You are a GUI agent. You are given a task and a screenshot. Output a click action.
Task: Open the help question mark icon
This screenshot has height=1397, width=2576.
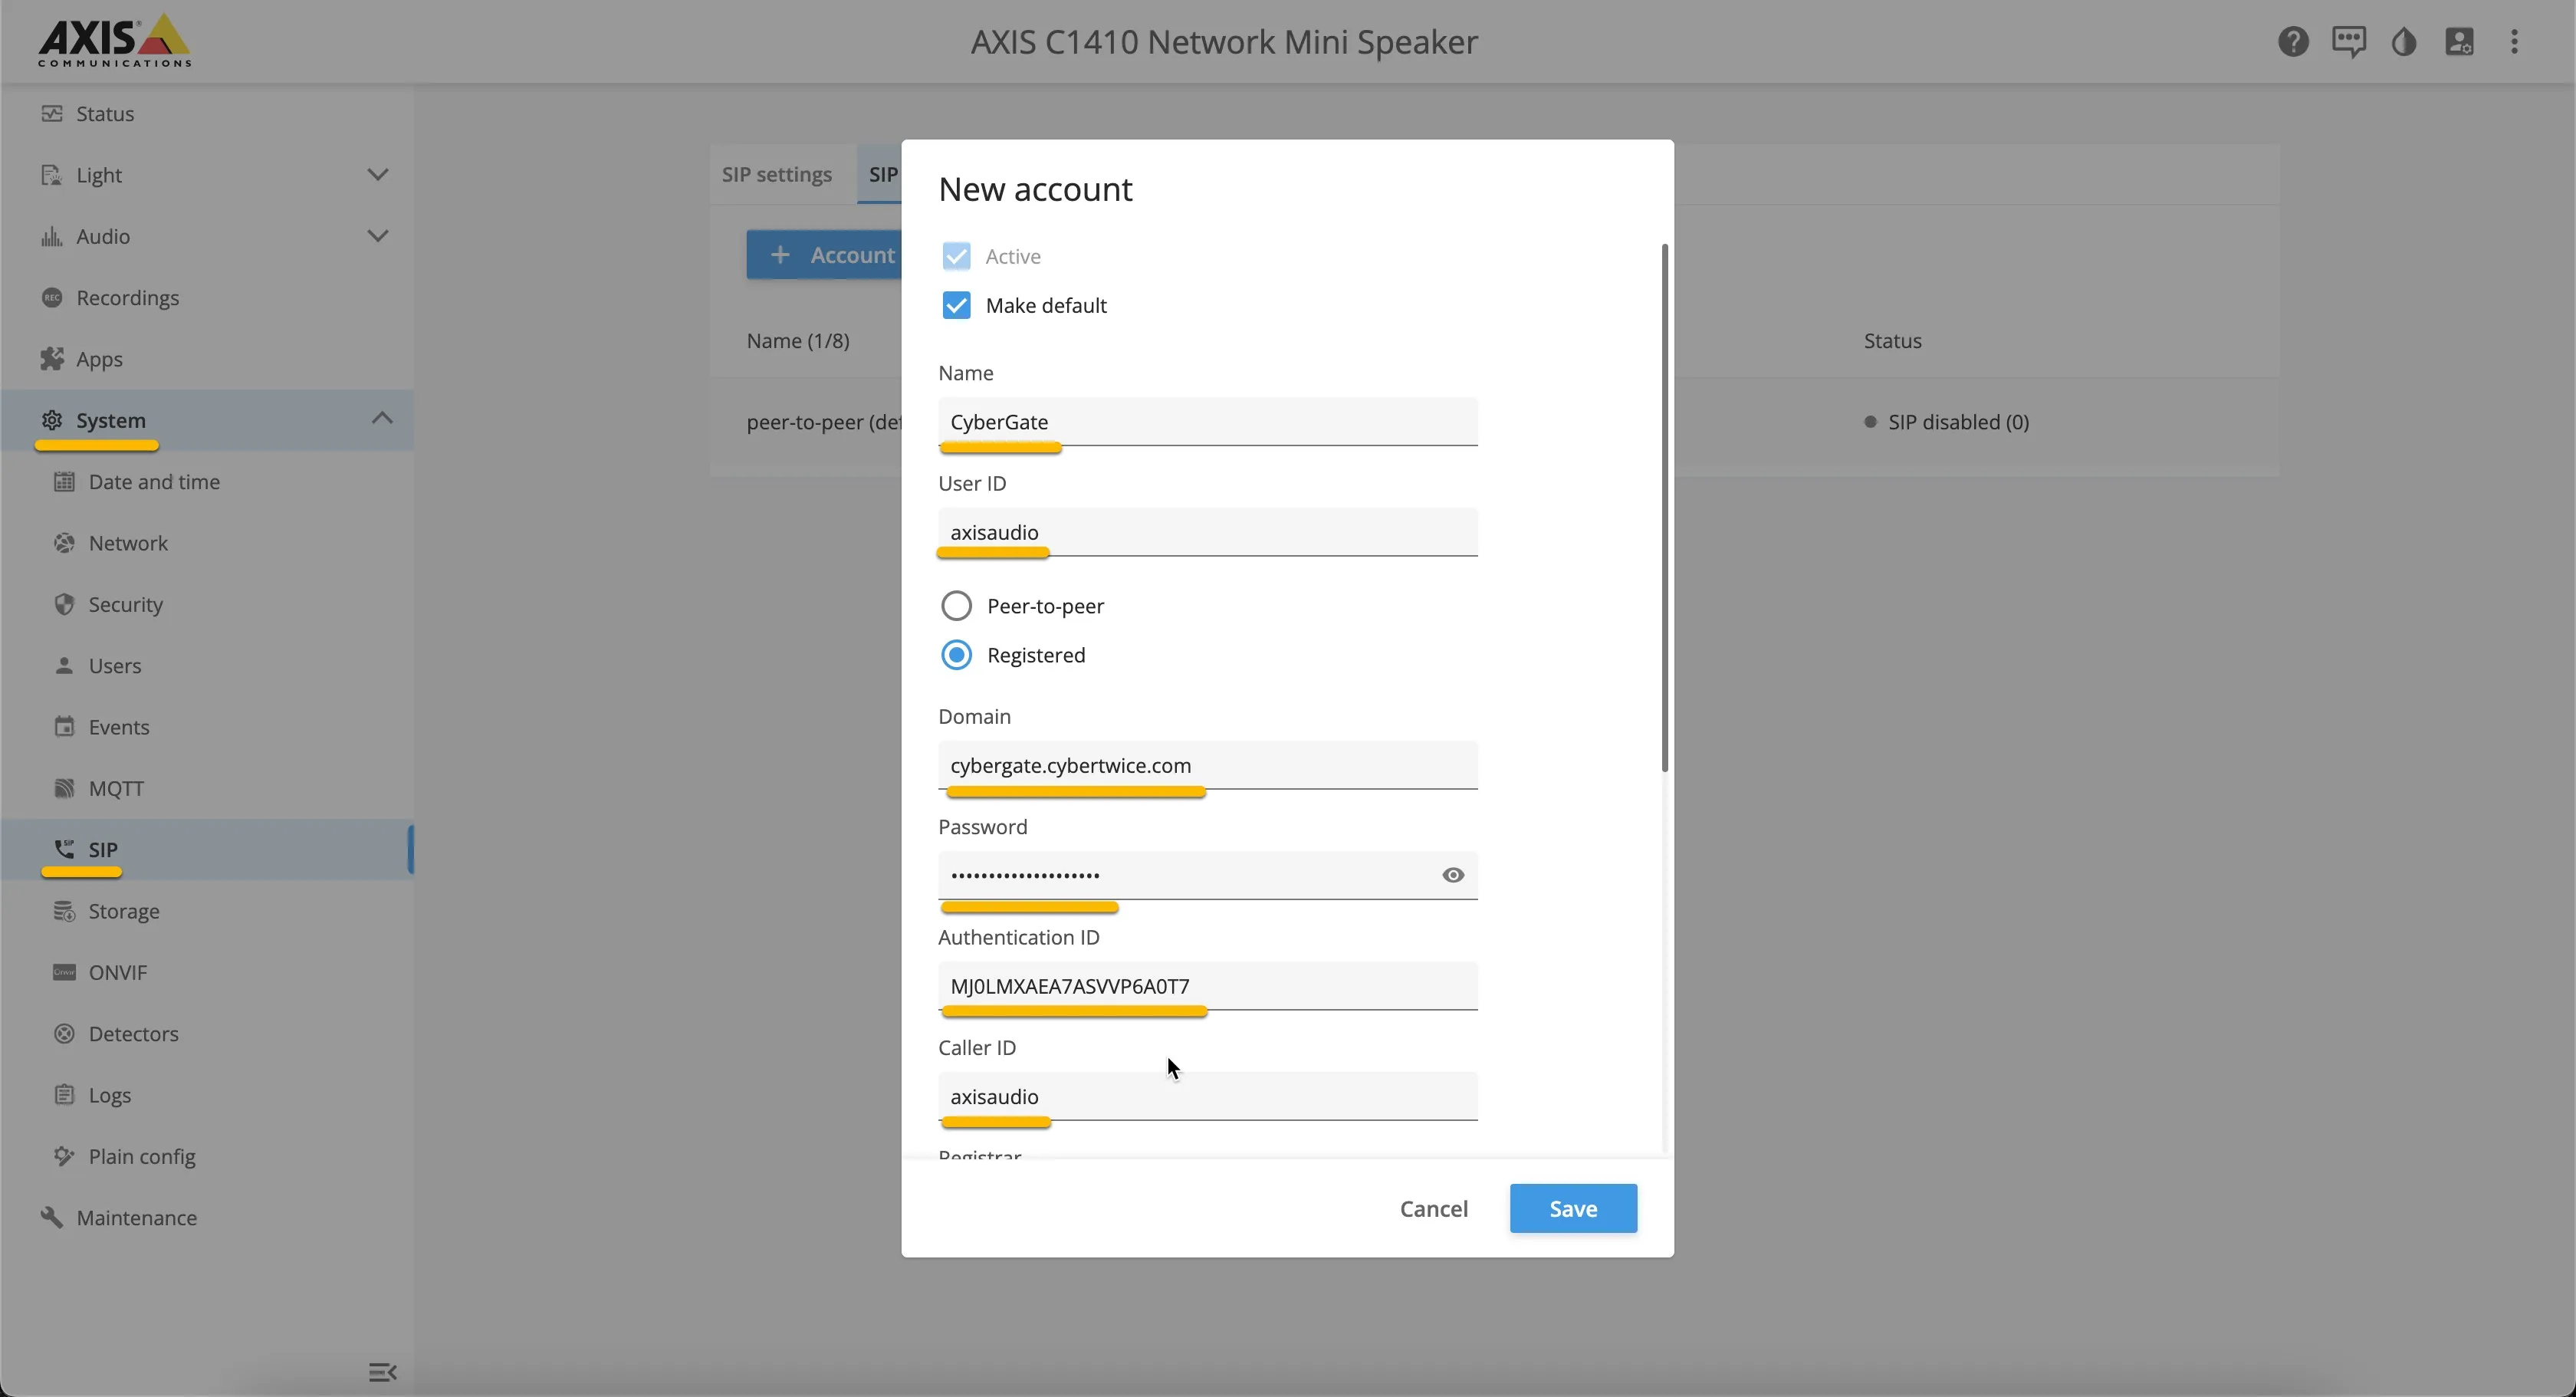coord(2293,42)
